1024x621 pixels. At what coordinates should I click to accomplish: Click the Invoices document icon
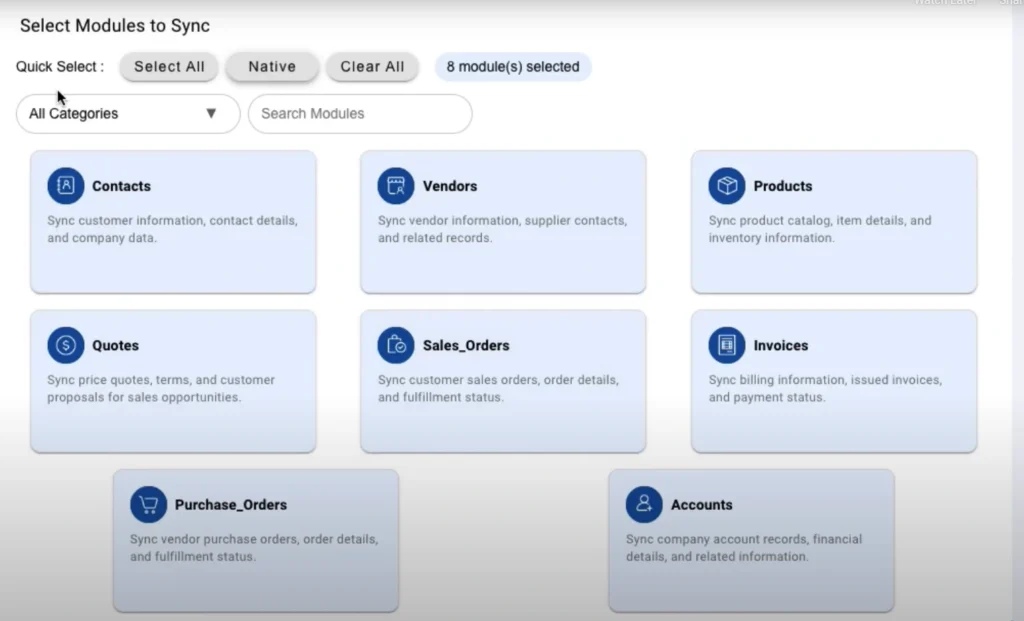(727, 344)
